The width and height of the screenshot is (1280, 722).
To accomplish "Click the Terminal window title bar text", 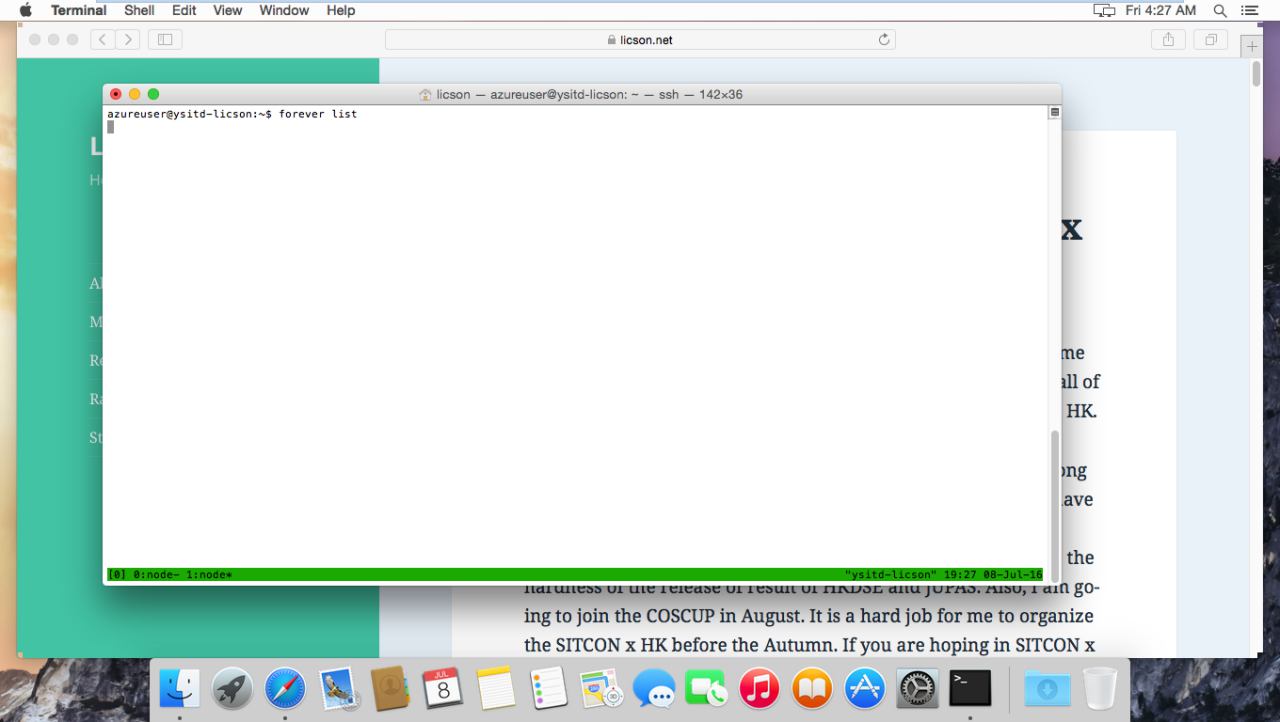I will point(589,95).
